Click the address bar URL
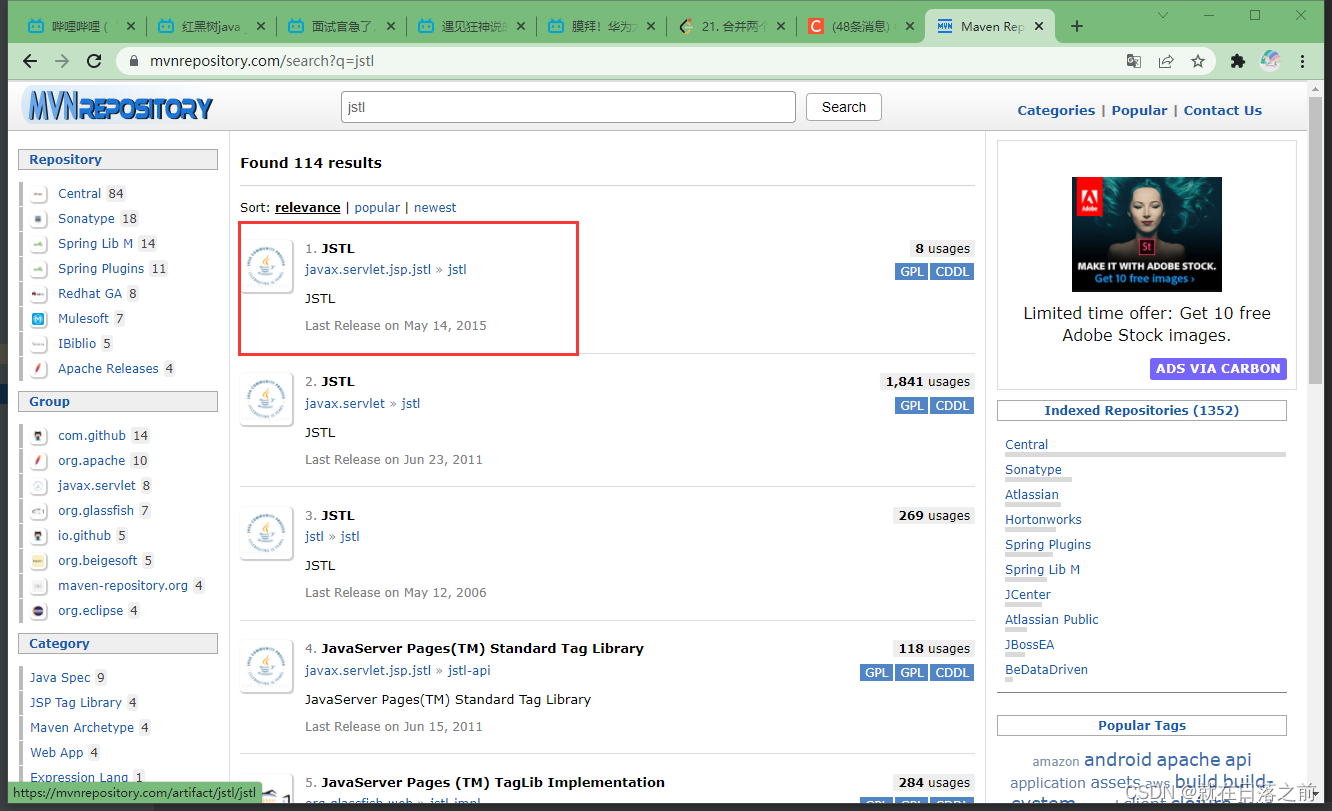Screen dimensions: 1332x811 pyautogui.click(x=262, y=61)
